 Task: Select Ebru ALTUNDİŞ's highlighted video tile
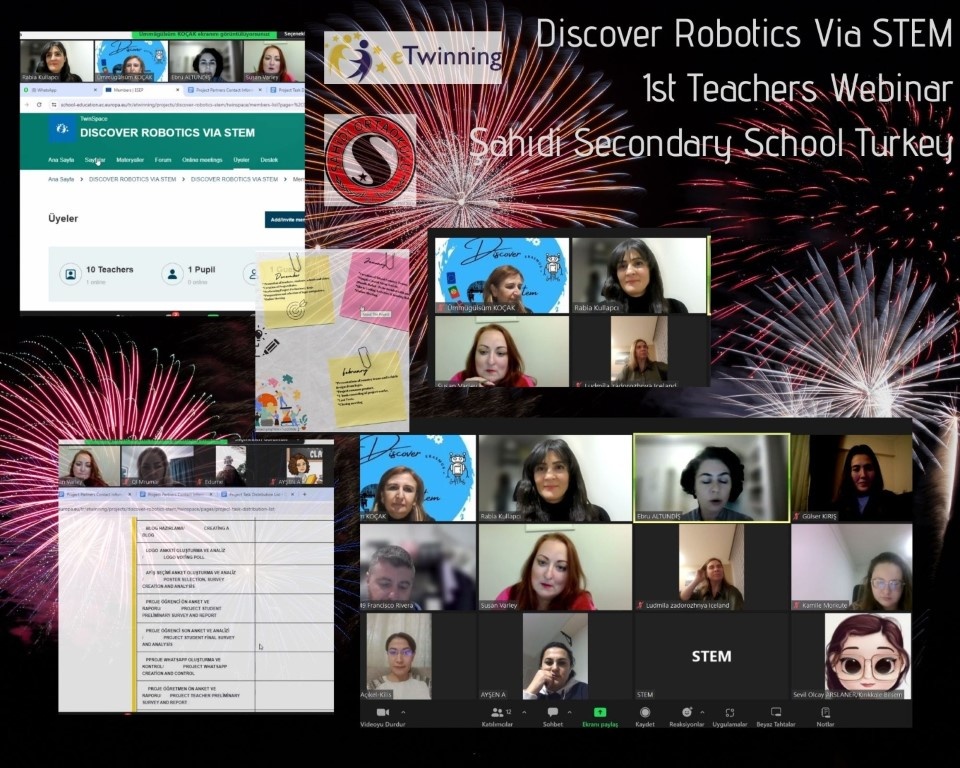711,477
